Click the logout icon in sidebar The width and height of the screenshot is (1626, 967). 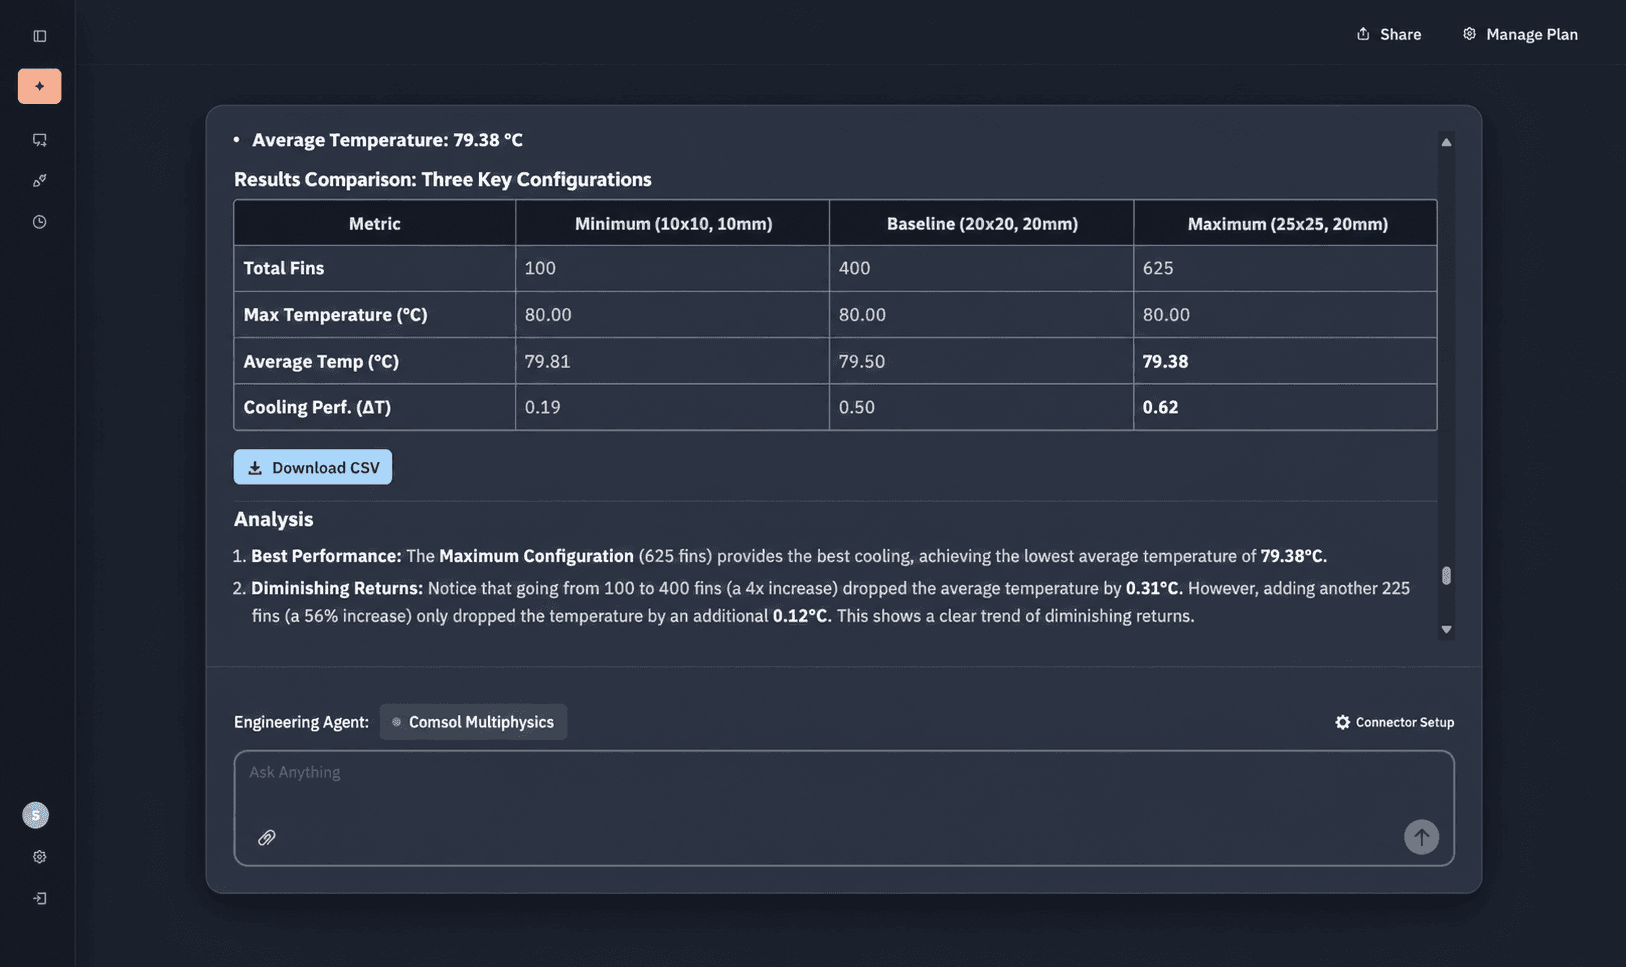[40, 898]
